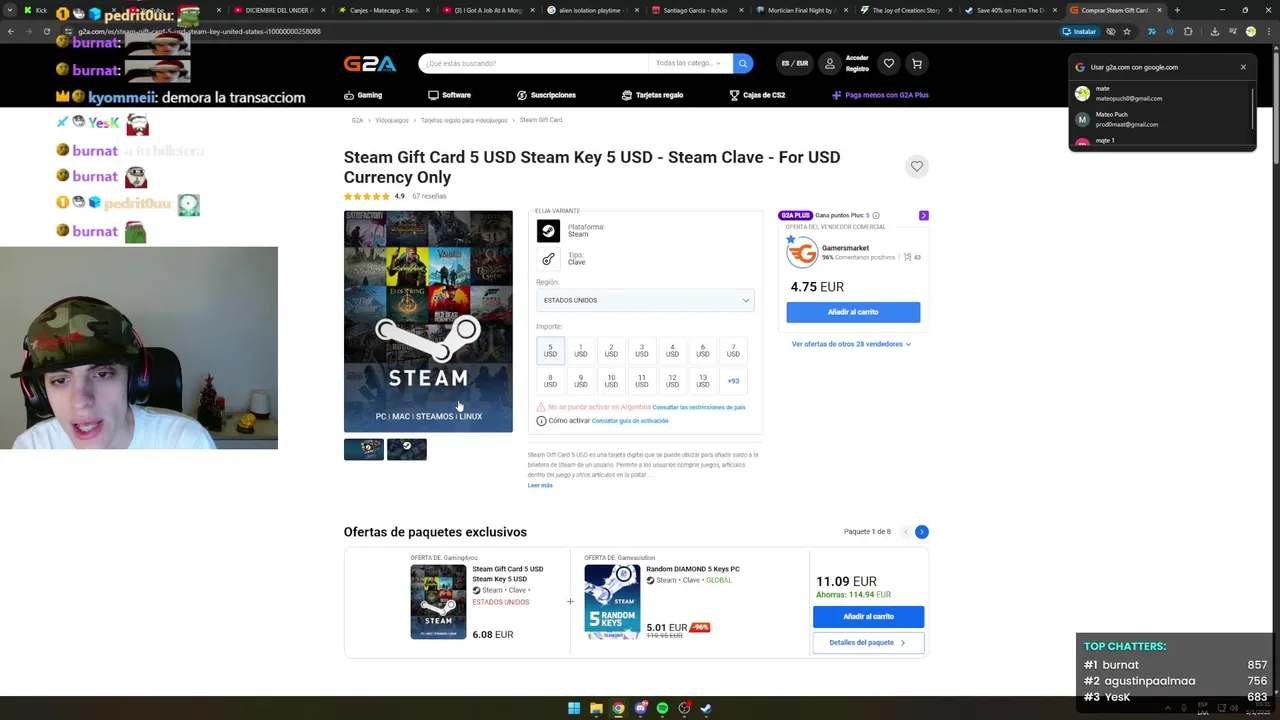Open the ES / EUR language currency selector

pos(795,64)
